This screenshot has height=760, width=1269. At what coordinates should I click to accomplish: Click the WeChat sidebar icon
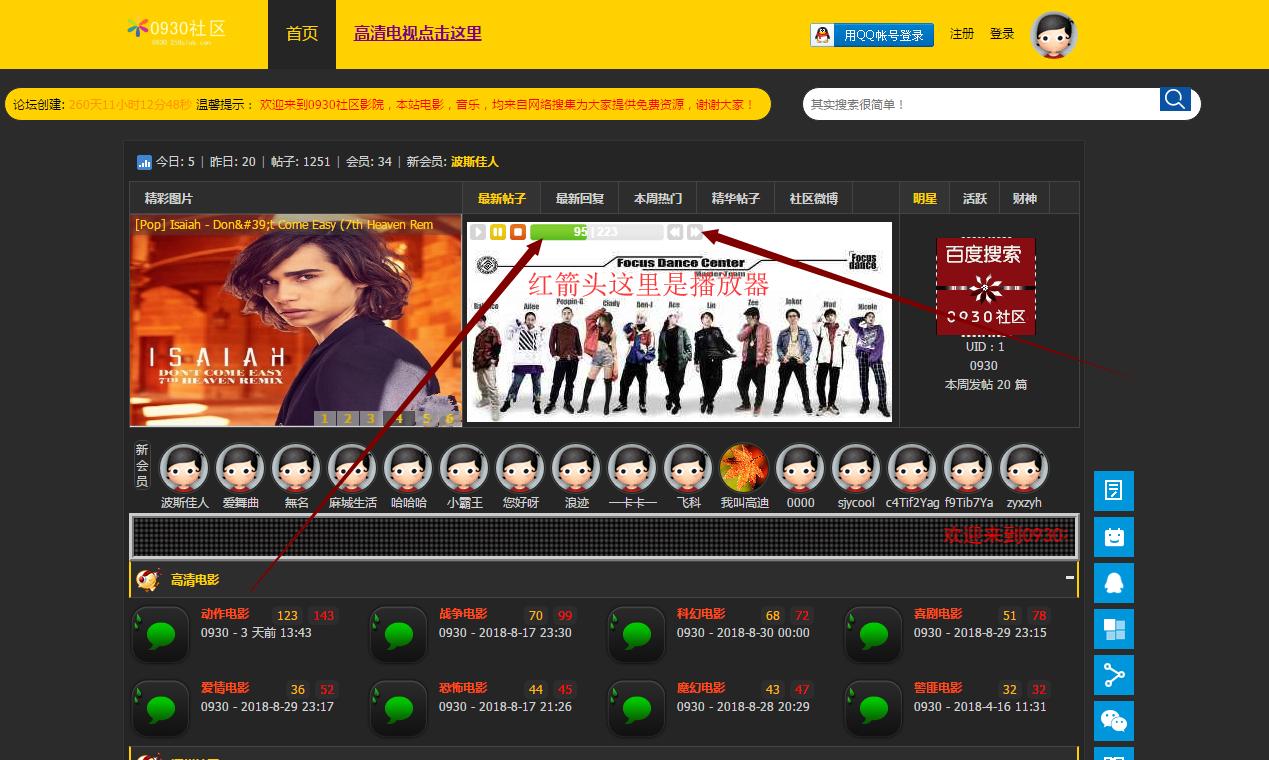(x=1114, y=721)
